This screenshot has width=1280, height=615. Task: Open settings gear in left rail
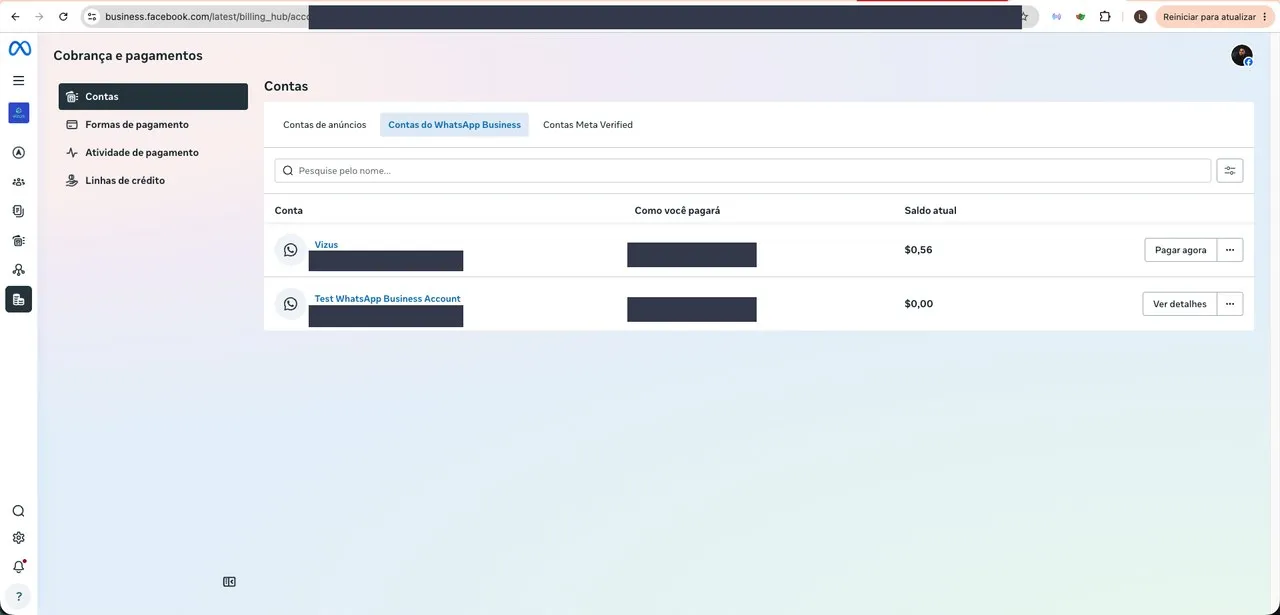[18, 538]
